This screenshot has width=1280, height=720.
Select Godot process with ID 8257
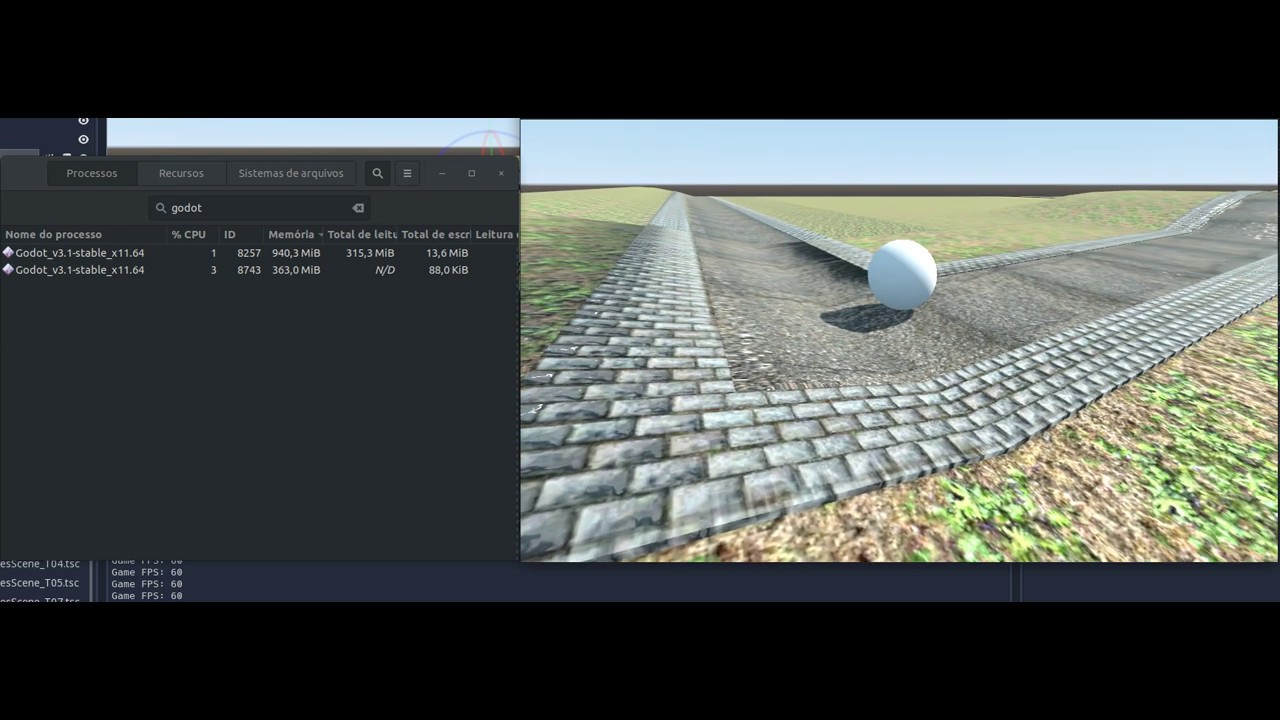coord(259,253)
